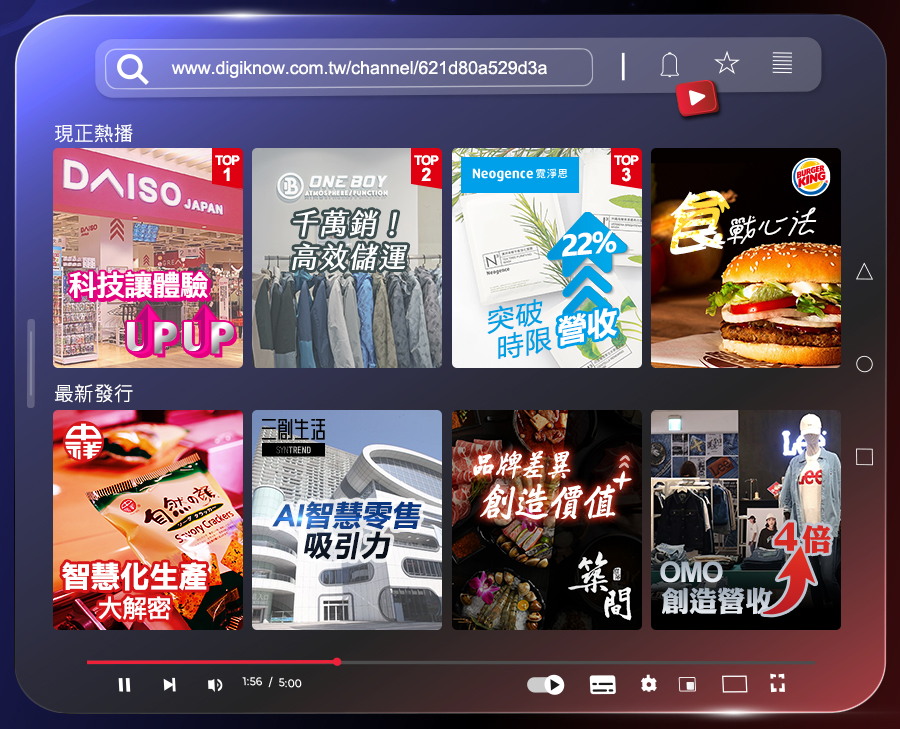Click the 最新發行 section heading
This screenshot has height=729, width=900.
click(94, 394)
